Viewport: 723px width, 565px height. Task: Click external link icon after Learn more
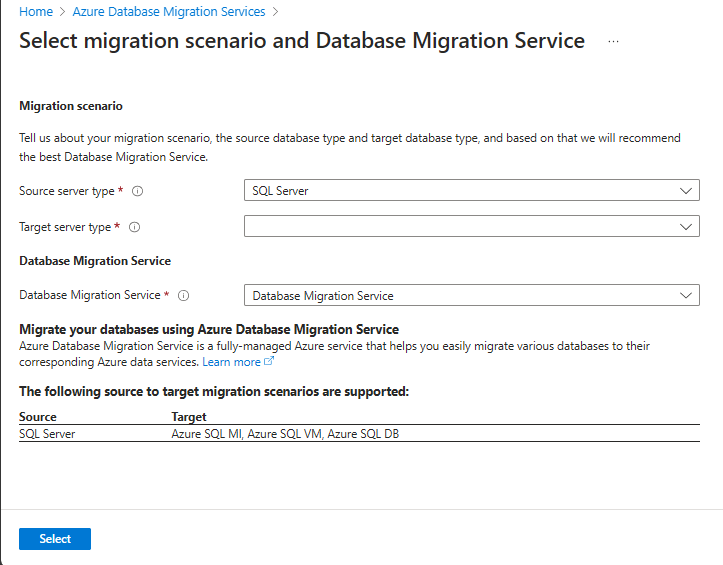point(268,362)
